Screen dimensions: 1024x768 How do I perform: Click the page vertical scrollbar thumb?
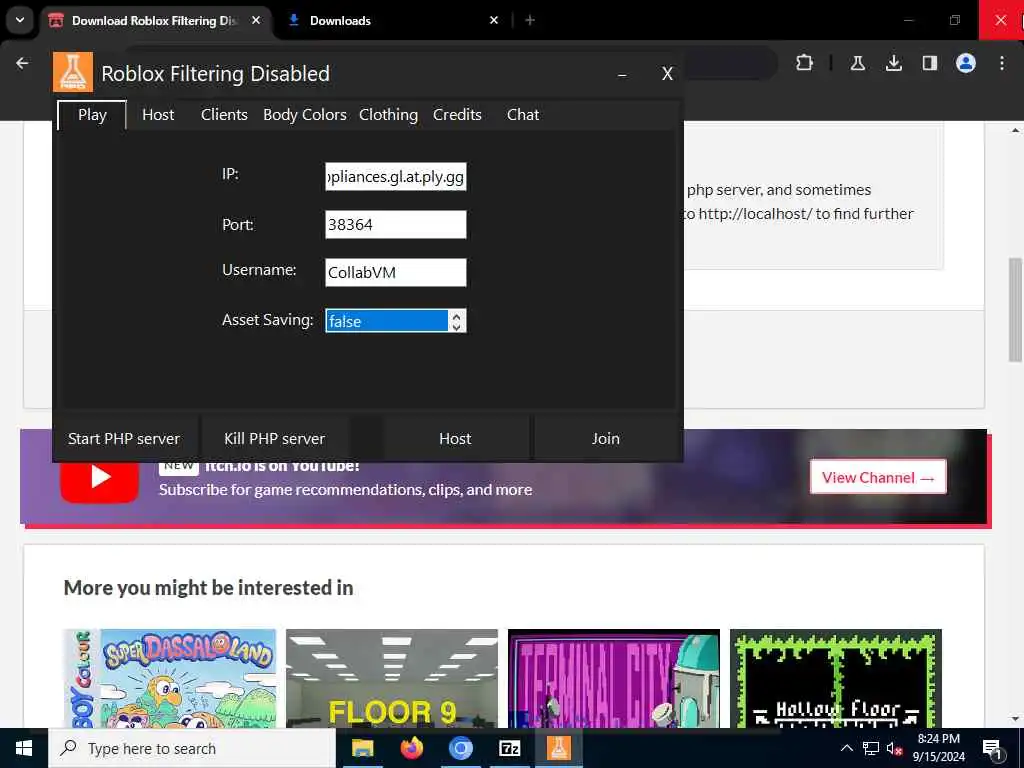pyautogui.click(x=1015, y=310)
